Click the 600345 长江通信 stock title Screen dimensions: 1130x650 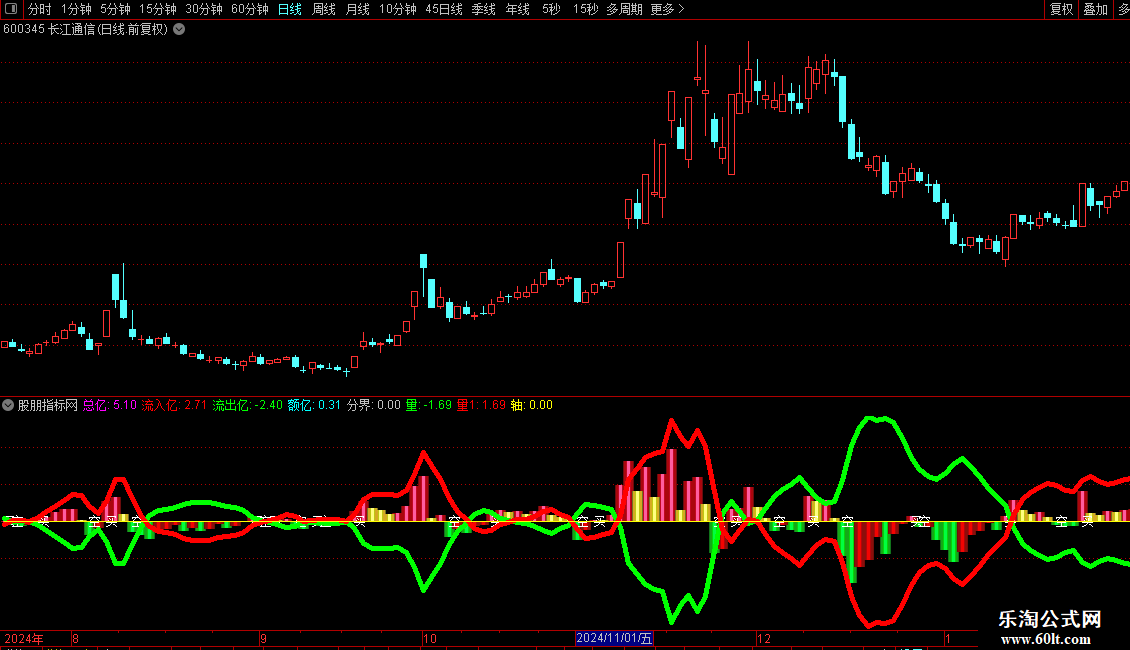click(x=85, y=29)
